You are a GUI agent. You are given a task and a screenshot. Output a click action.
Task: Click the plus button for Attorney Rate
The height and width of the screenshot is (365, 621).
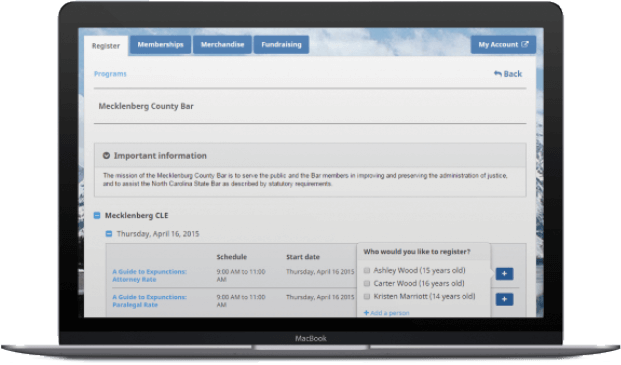coord(504,274)
